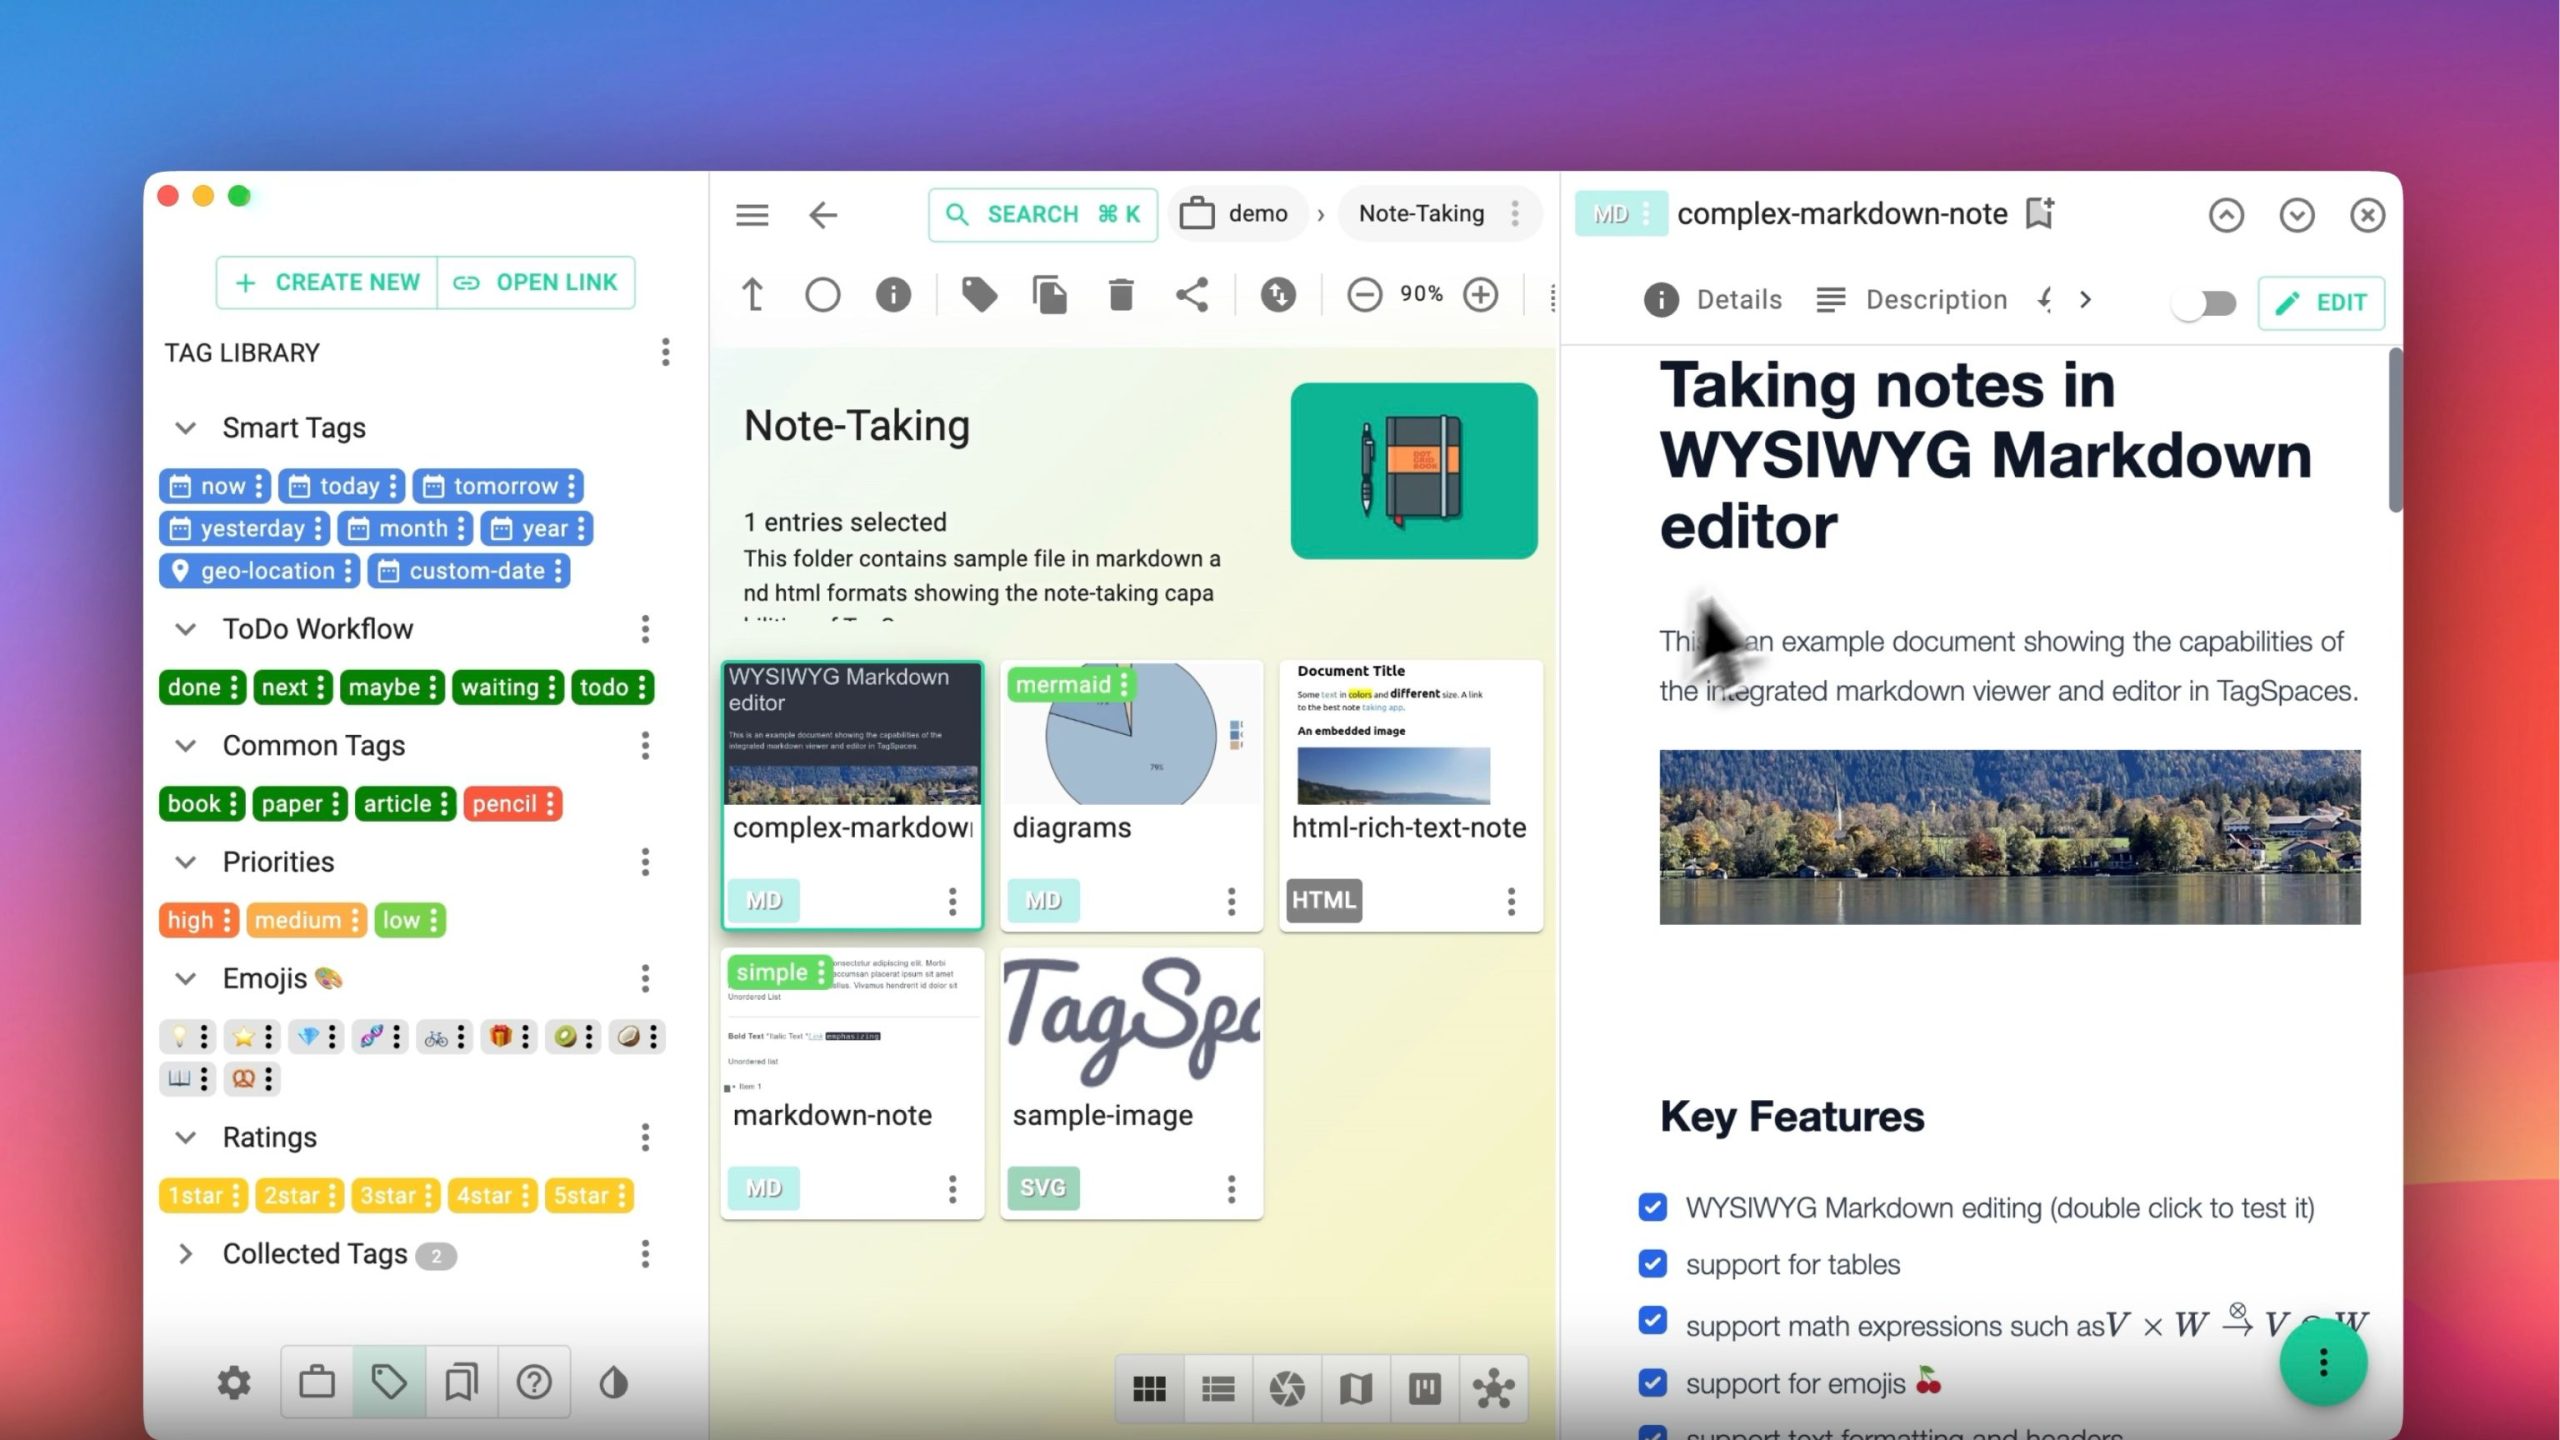
Task: Go back with the left arrow icon
Action: [822, 215]
